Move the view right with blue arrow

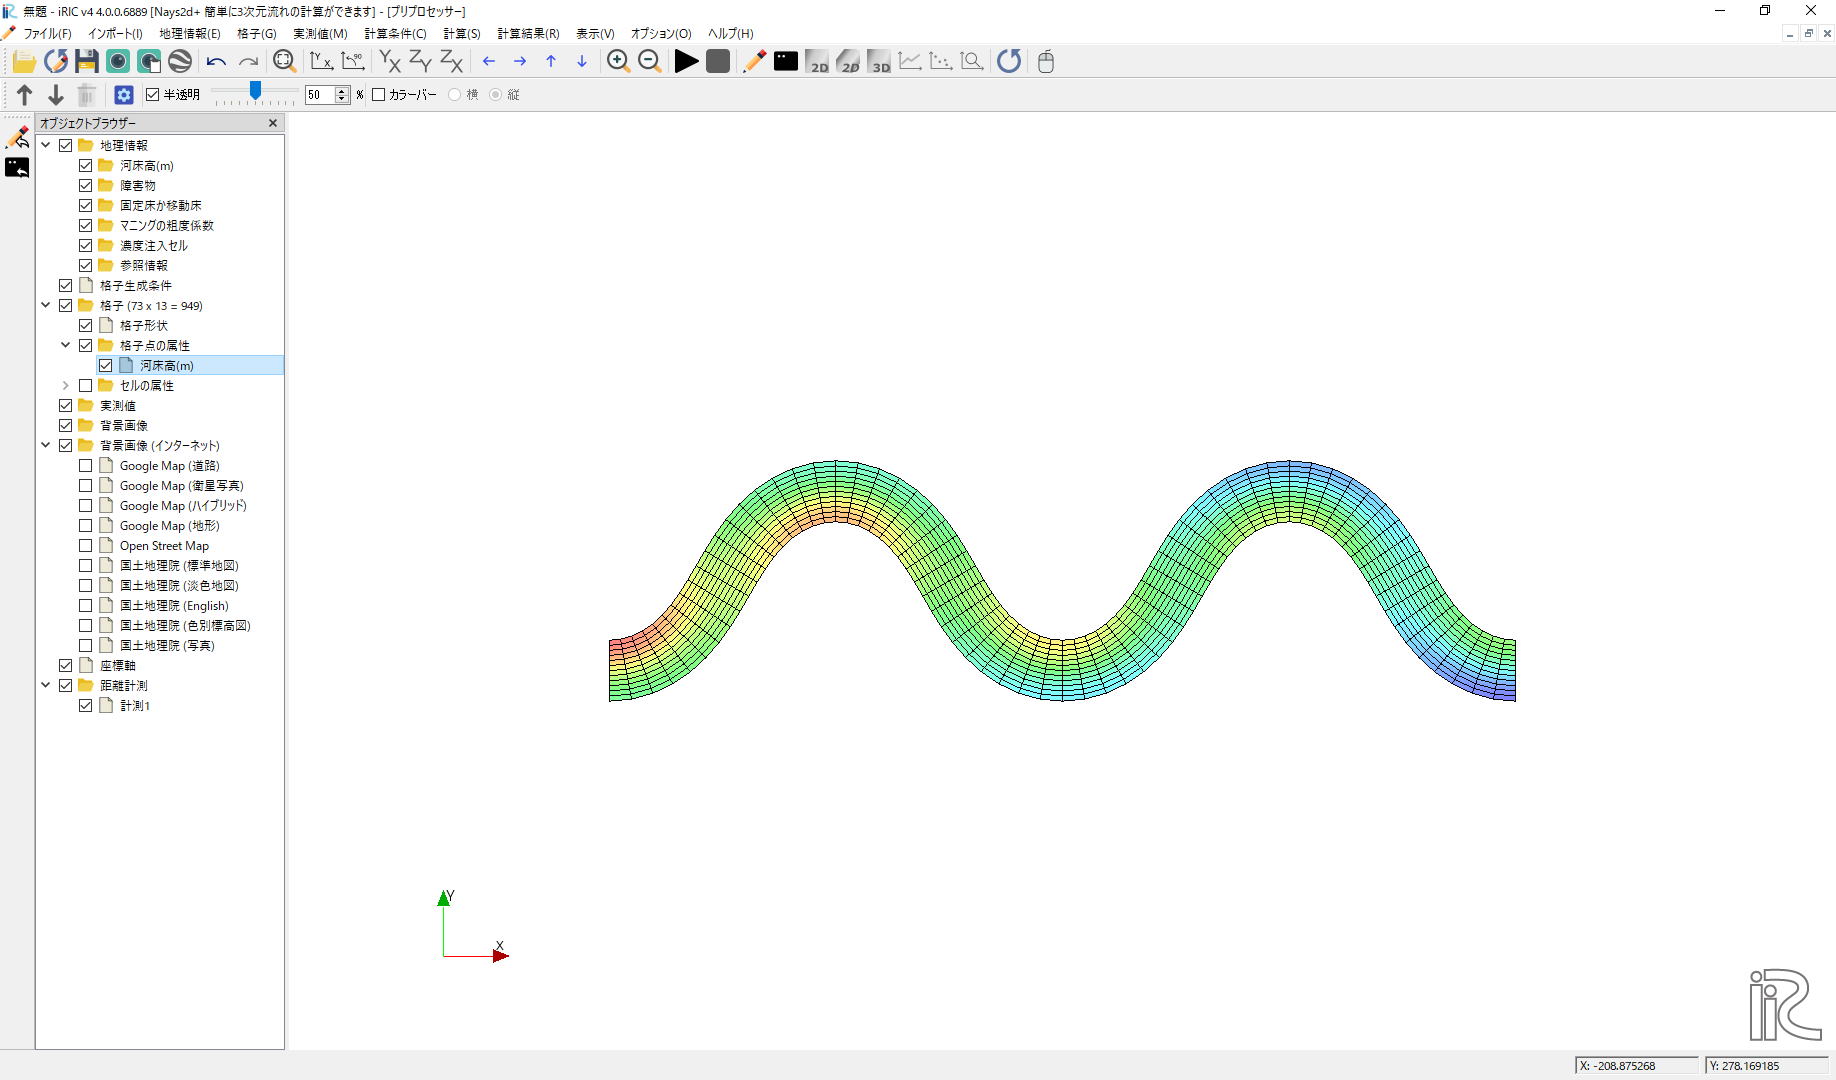click(520, 62)
